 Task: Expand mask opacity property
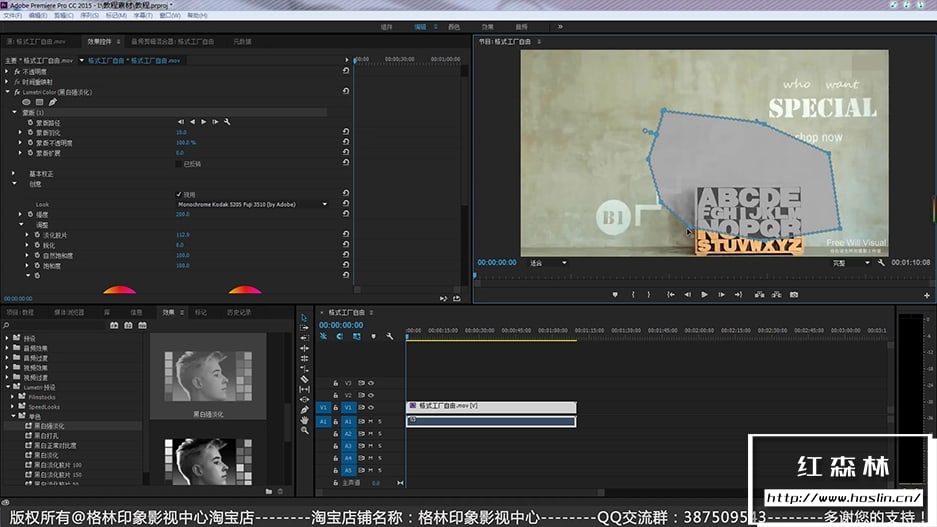20,143
